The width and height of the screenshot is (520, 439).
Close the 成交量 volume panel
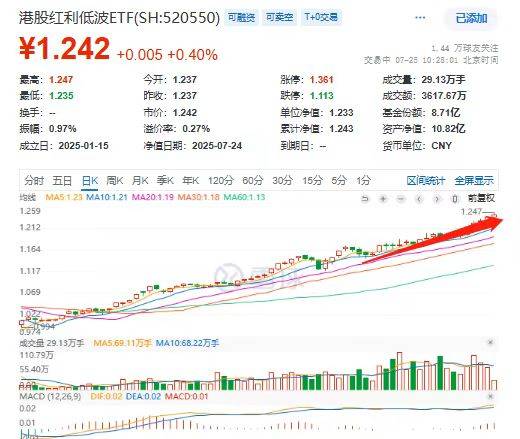490,342
